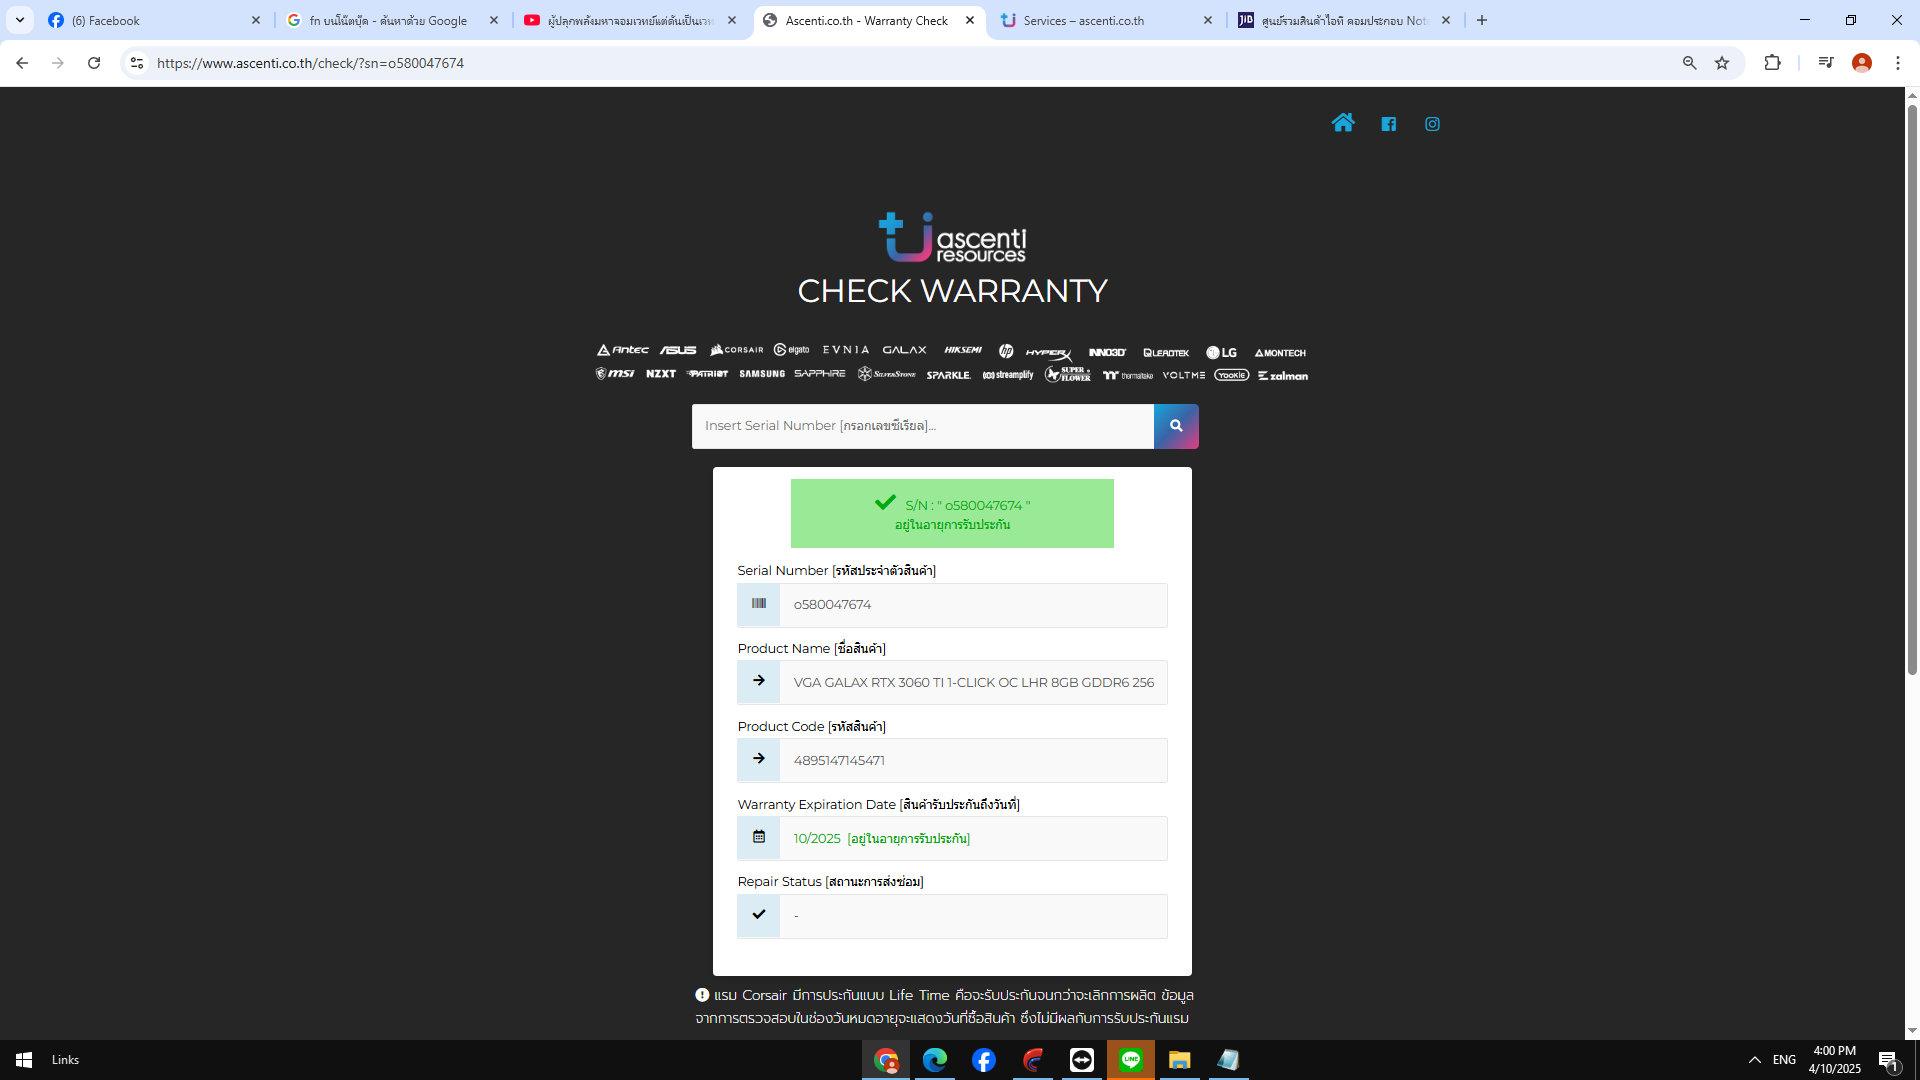Open the Extensions puzzle icon
Viewport: 1920px width, 1080px height.
pyautogui.click(x=1772, y=63)
